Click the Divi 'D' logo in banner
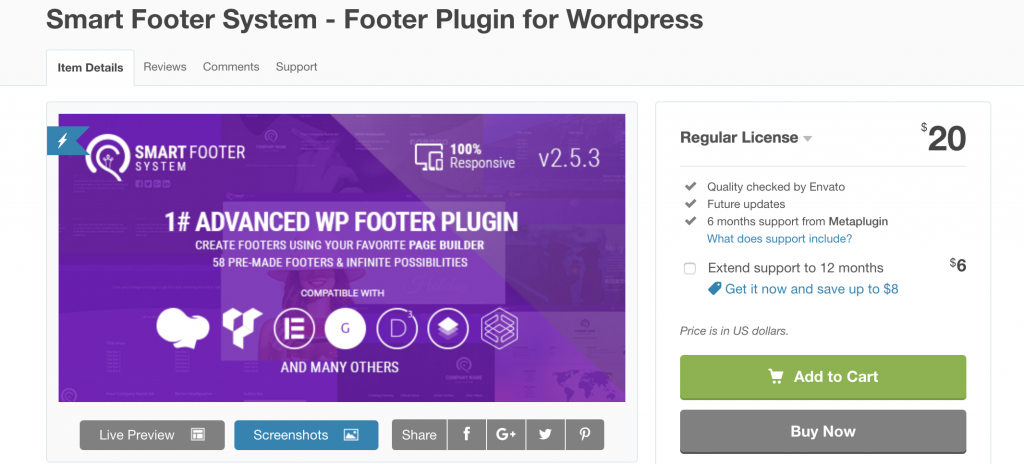The image size is (1024, 464). [x=396, y=328]
